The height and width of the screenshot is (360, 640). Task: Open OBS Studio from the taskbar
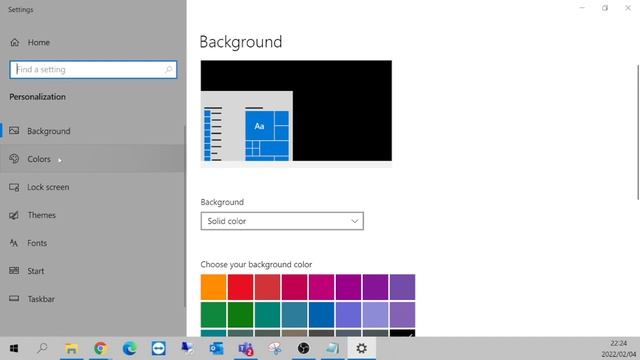(303, 349)
